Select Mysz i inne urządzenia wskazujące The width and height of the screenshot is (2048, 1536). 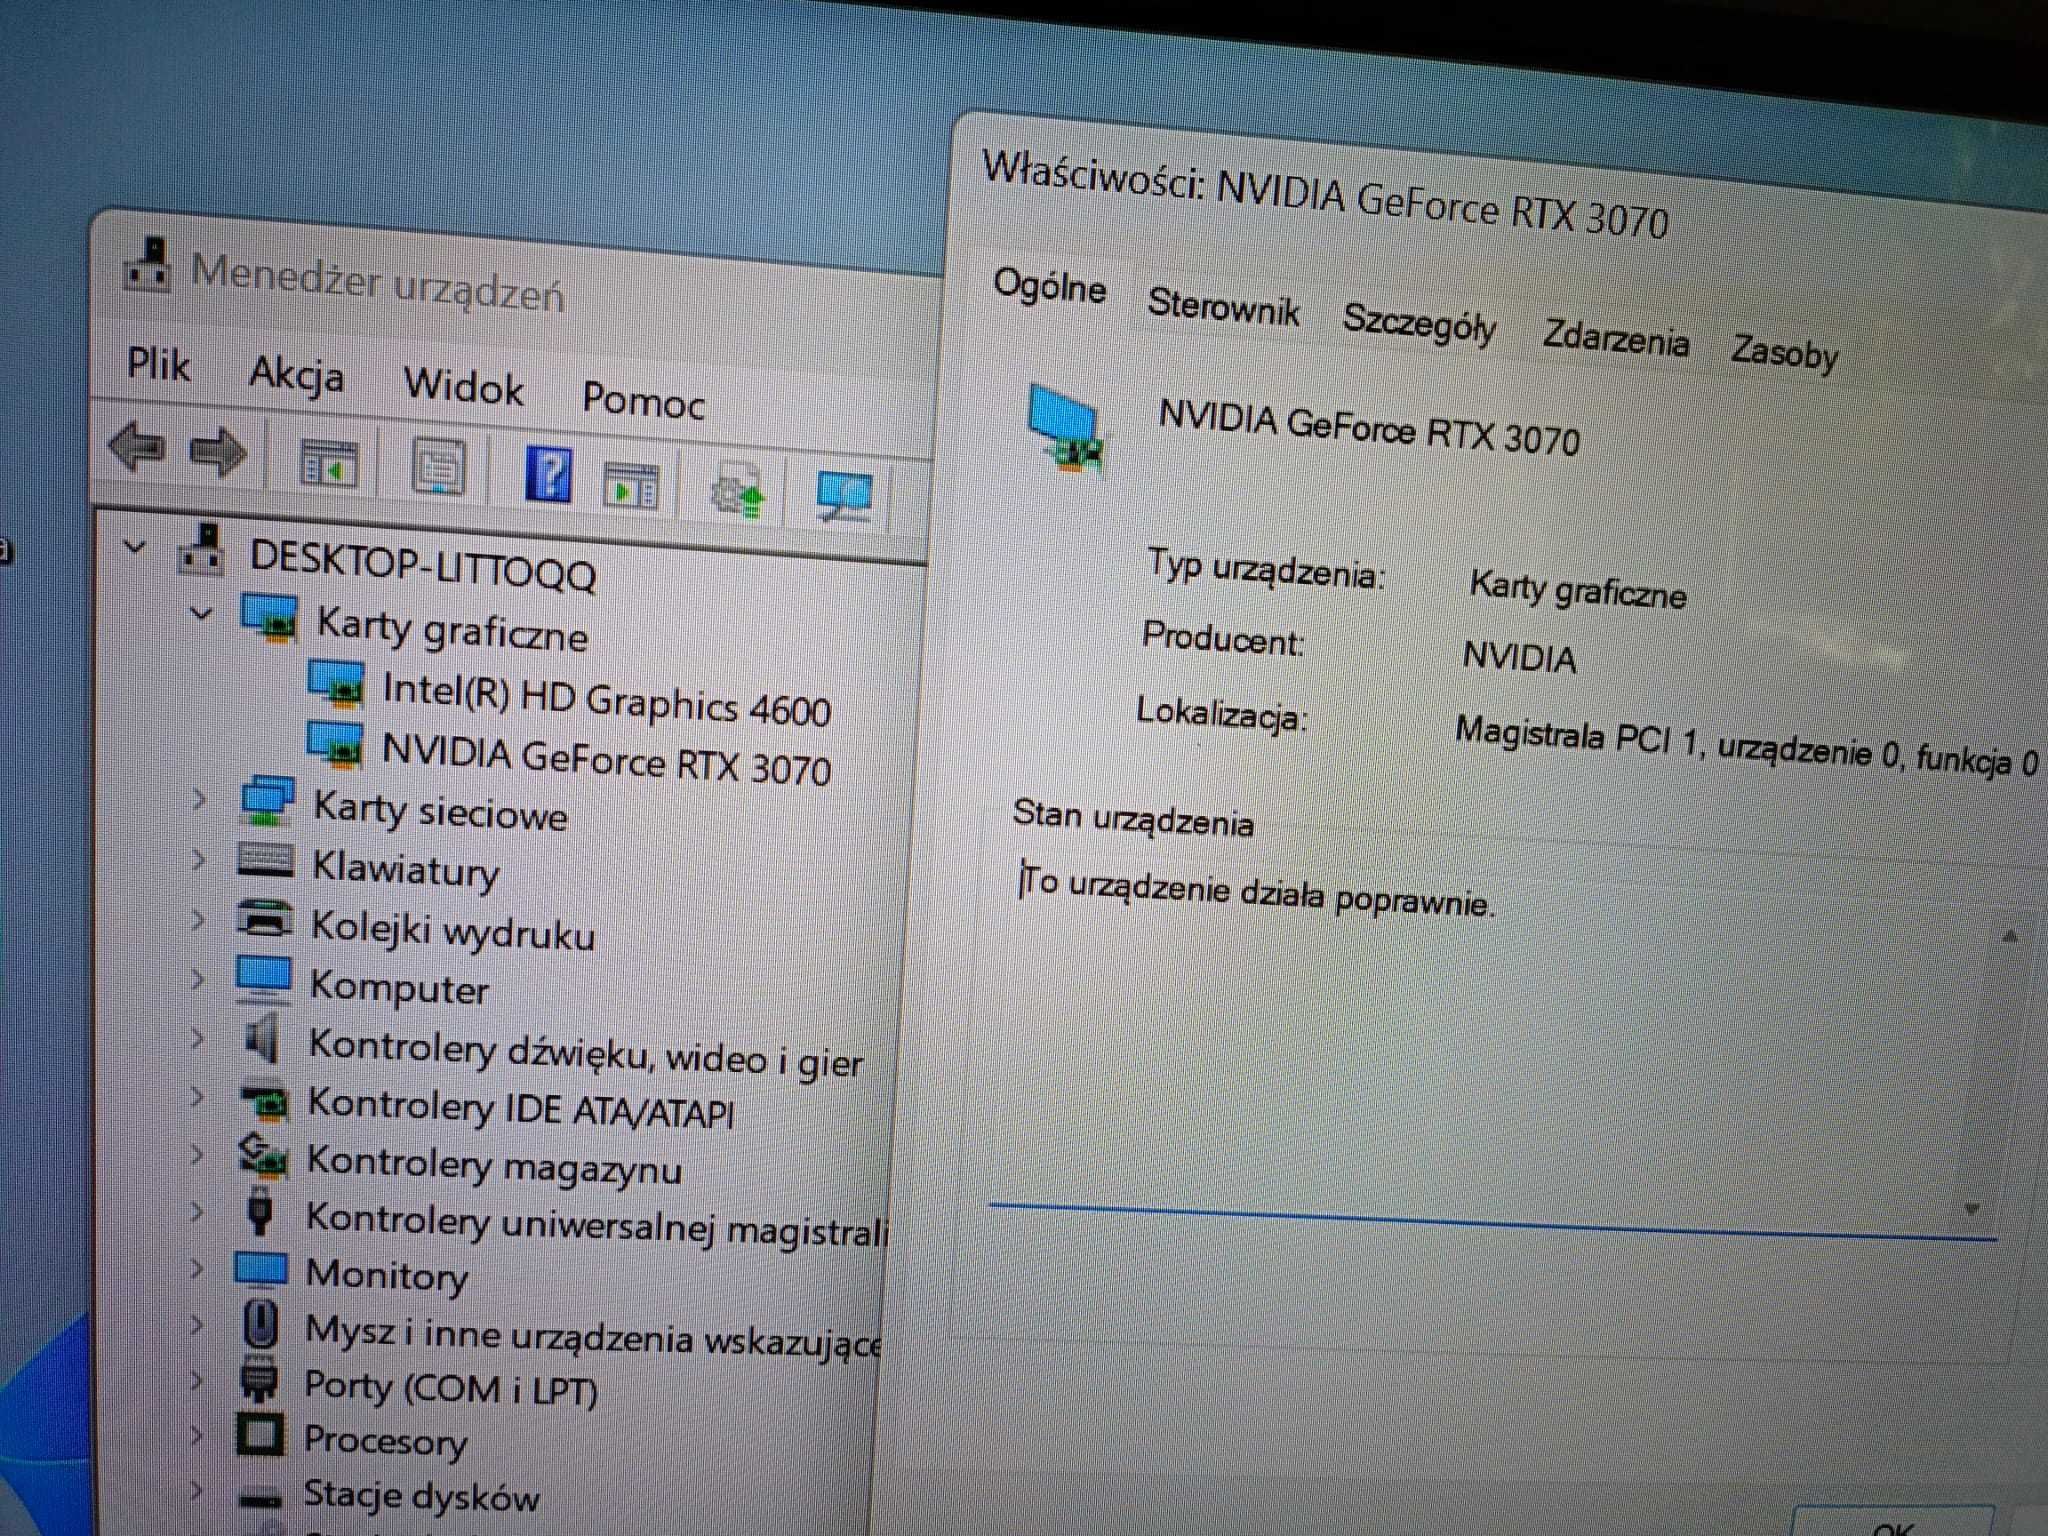pyautogui.click(x=593, y=1338)
